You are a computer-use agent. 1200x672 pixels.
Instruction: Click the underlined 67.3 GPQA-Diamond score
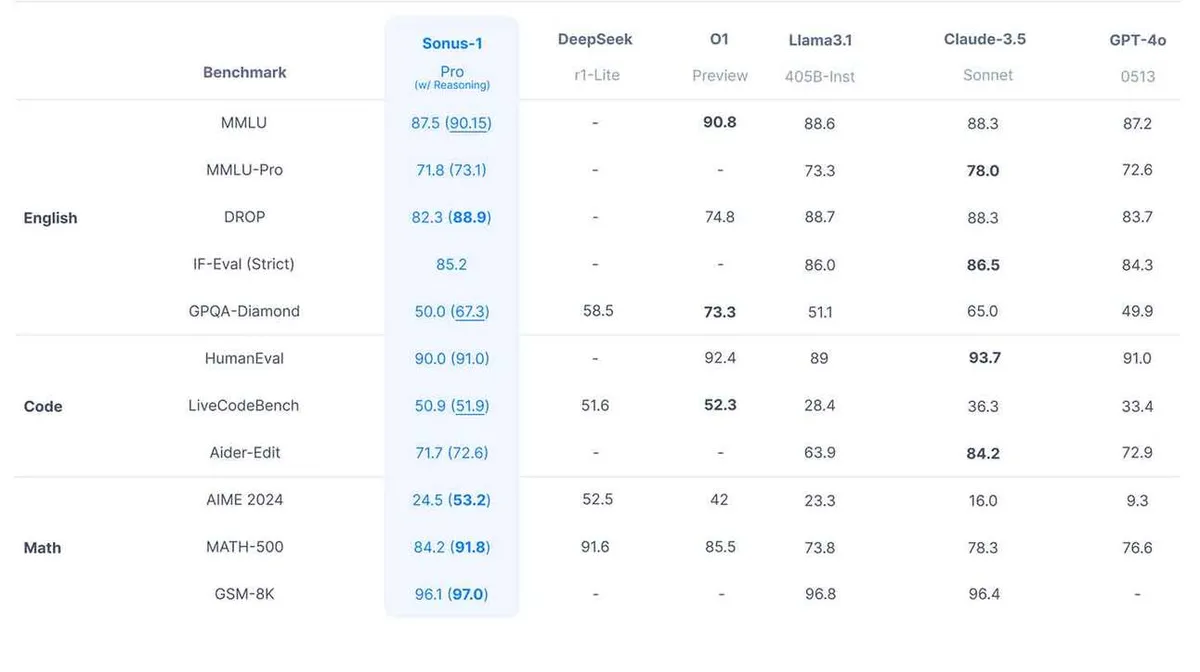(470, 311)
